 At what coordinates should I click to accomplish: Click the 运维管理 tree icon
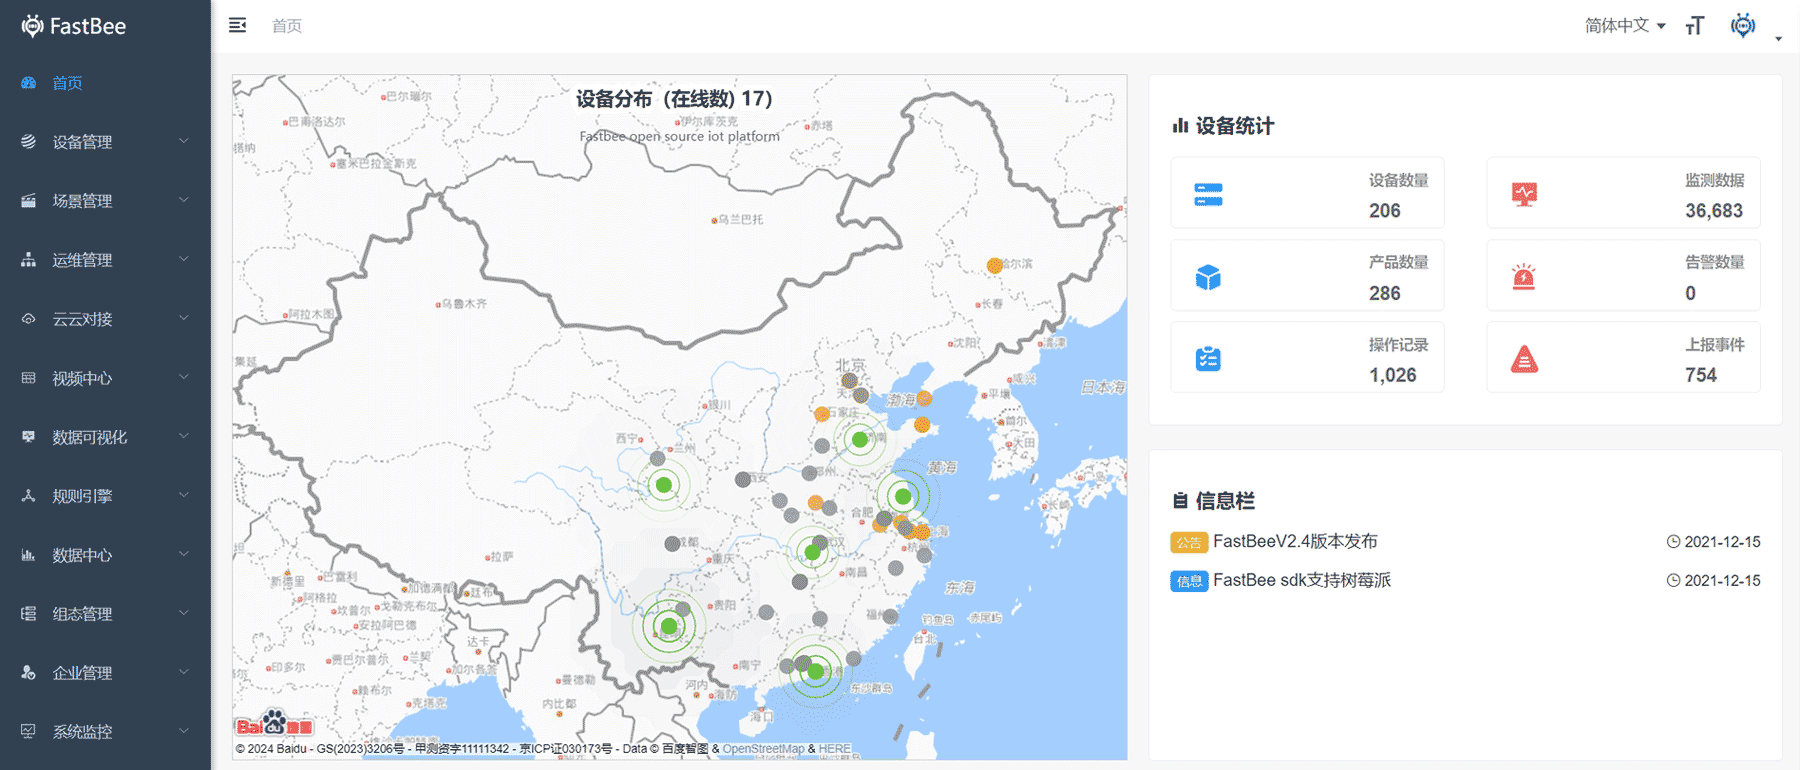(x=28, y=260)
